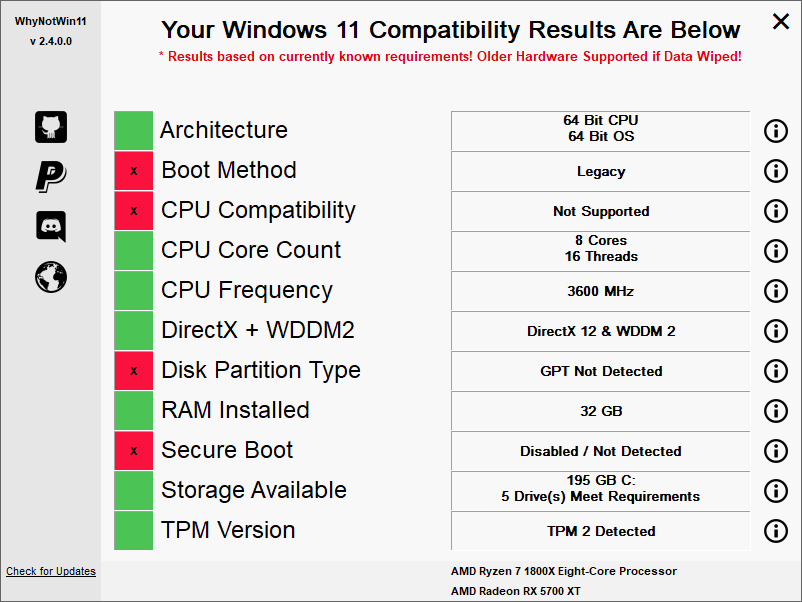Click the red X indicator beside Boot Method

(133, 171)
